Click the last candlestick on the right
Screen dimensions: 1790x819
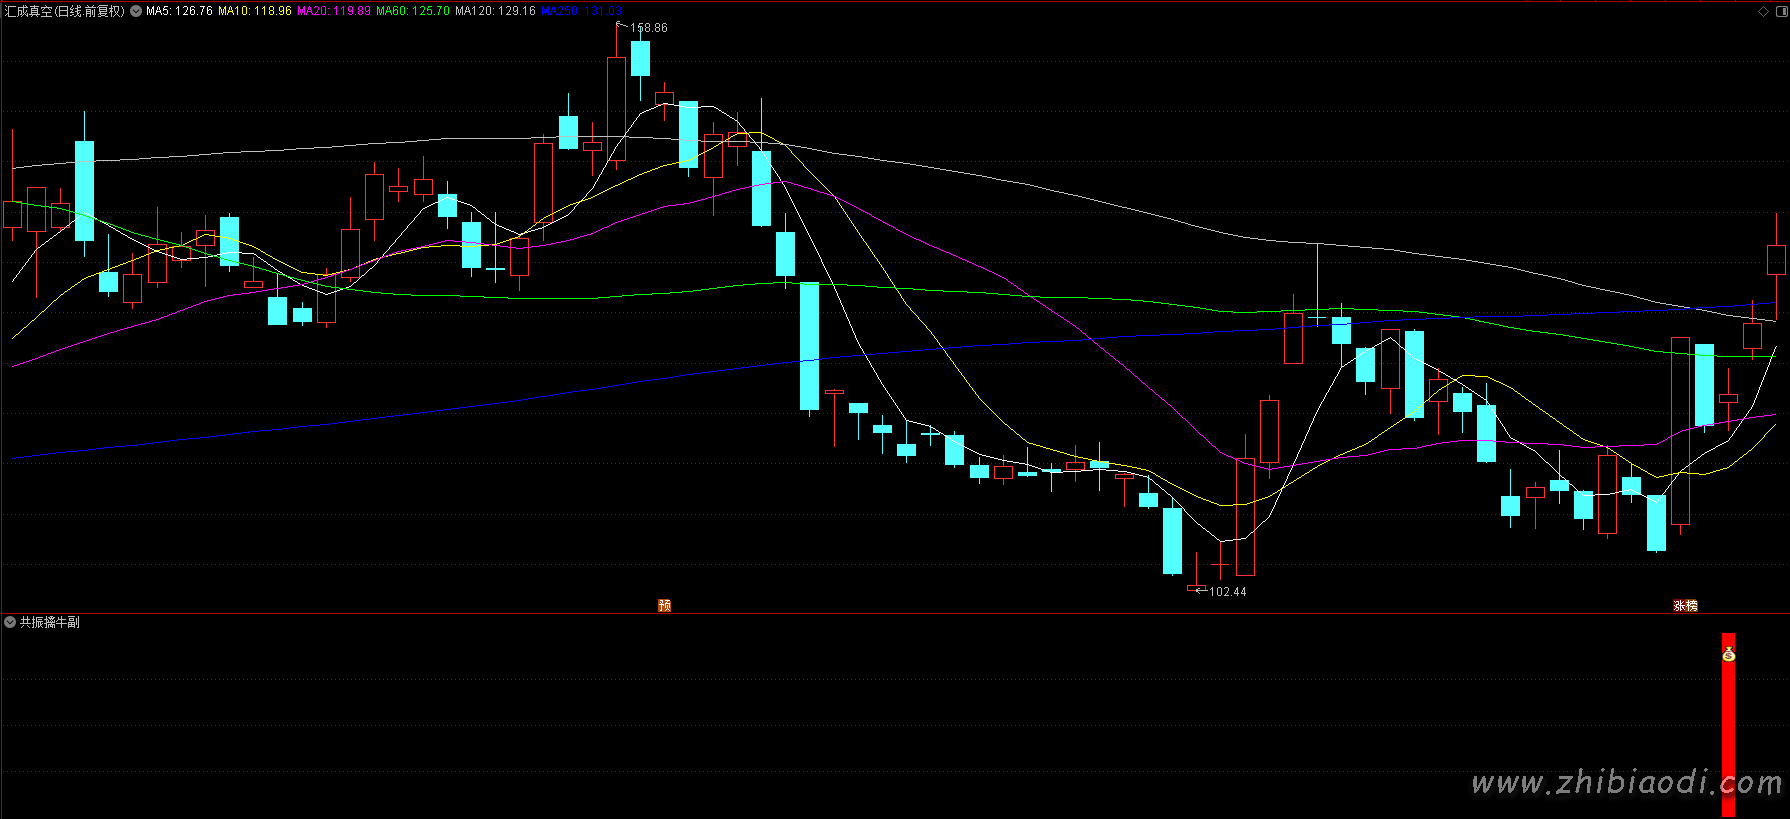(x=1776, y=260)
